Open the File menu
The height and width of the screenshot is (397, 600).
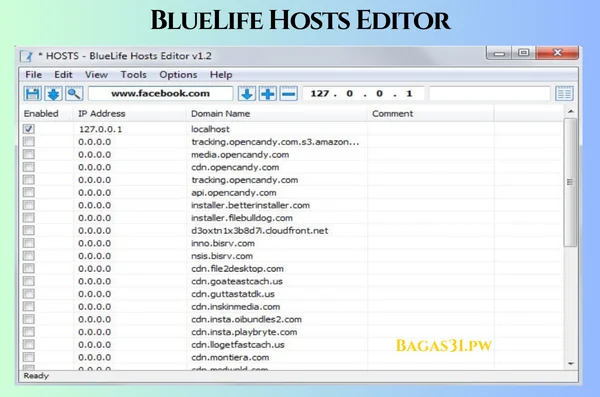[33, 75]
